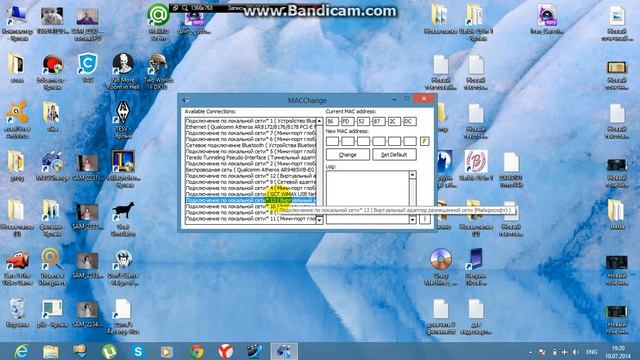Open the MACChange desktop shortcut
The height and width of the screenshot is (360, 640).
(52, 166)
